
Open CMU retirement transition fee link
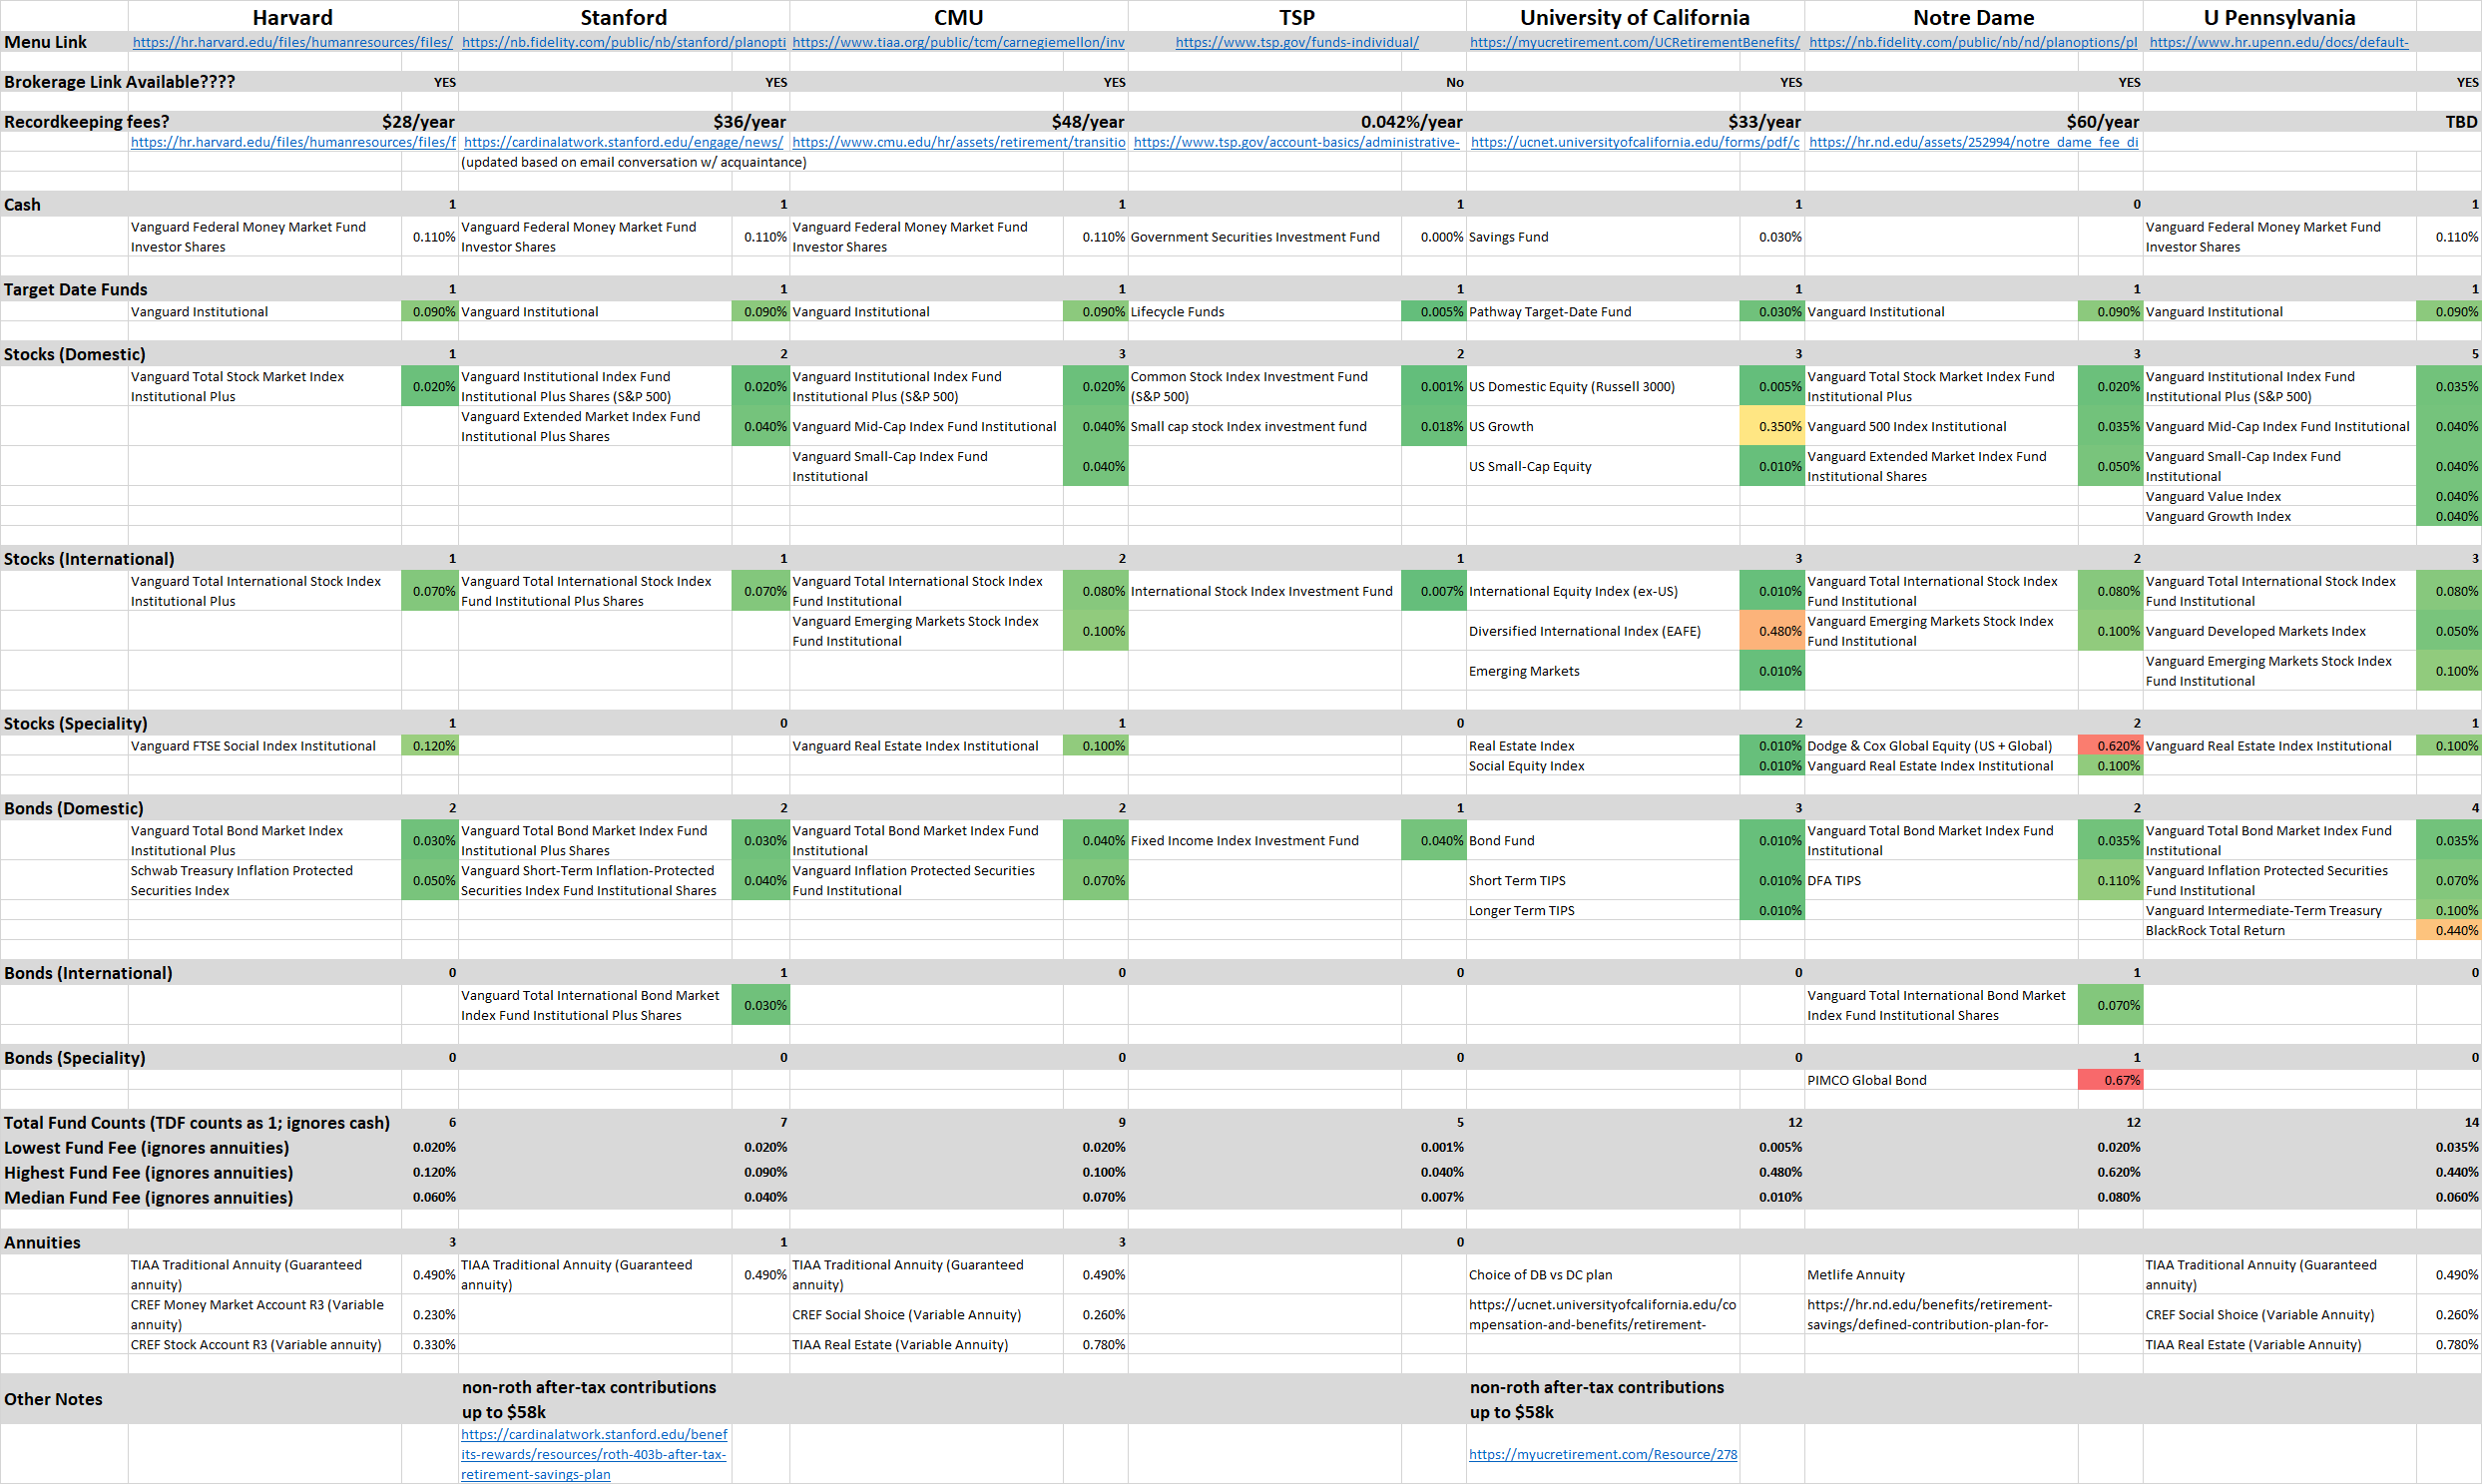958,142
